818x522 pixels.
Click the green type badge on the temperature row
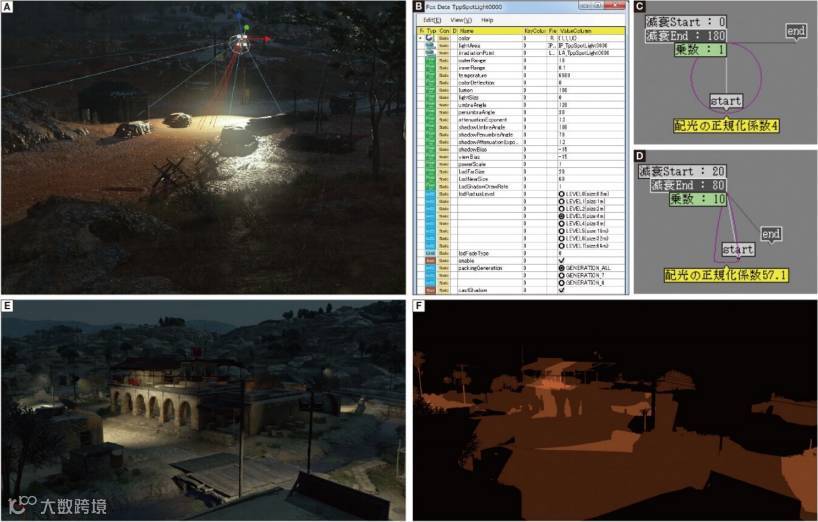point(430,75)
